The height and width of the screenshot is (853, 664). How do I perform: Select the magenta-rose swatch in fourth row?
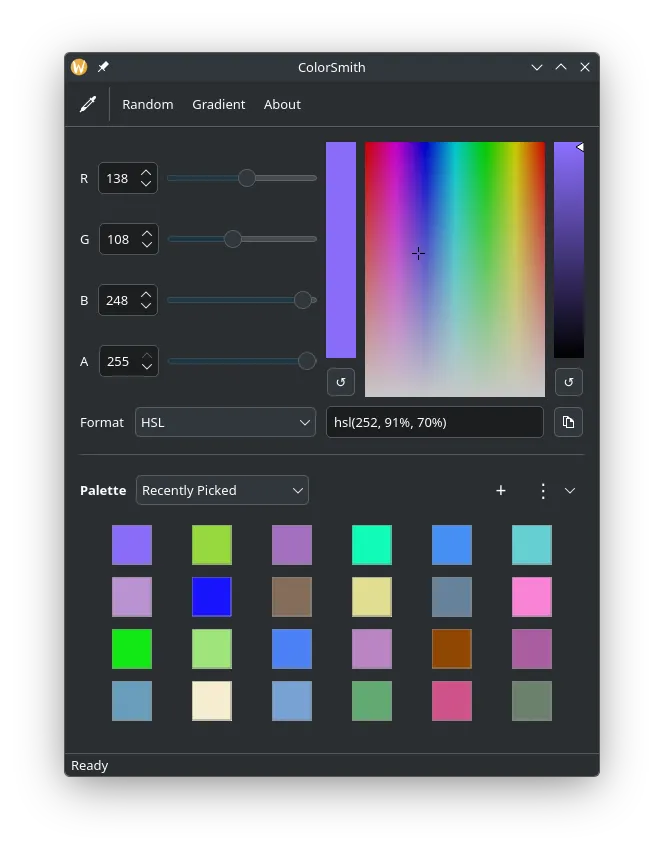tap(452, 701)
